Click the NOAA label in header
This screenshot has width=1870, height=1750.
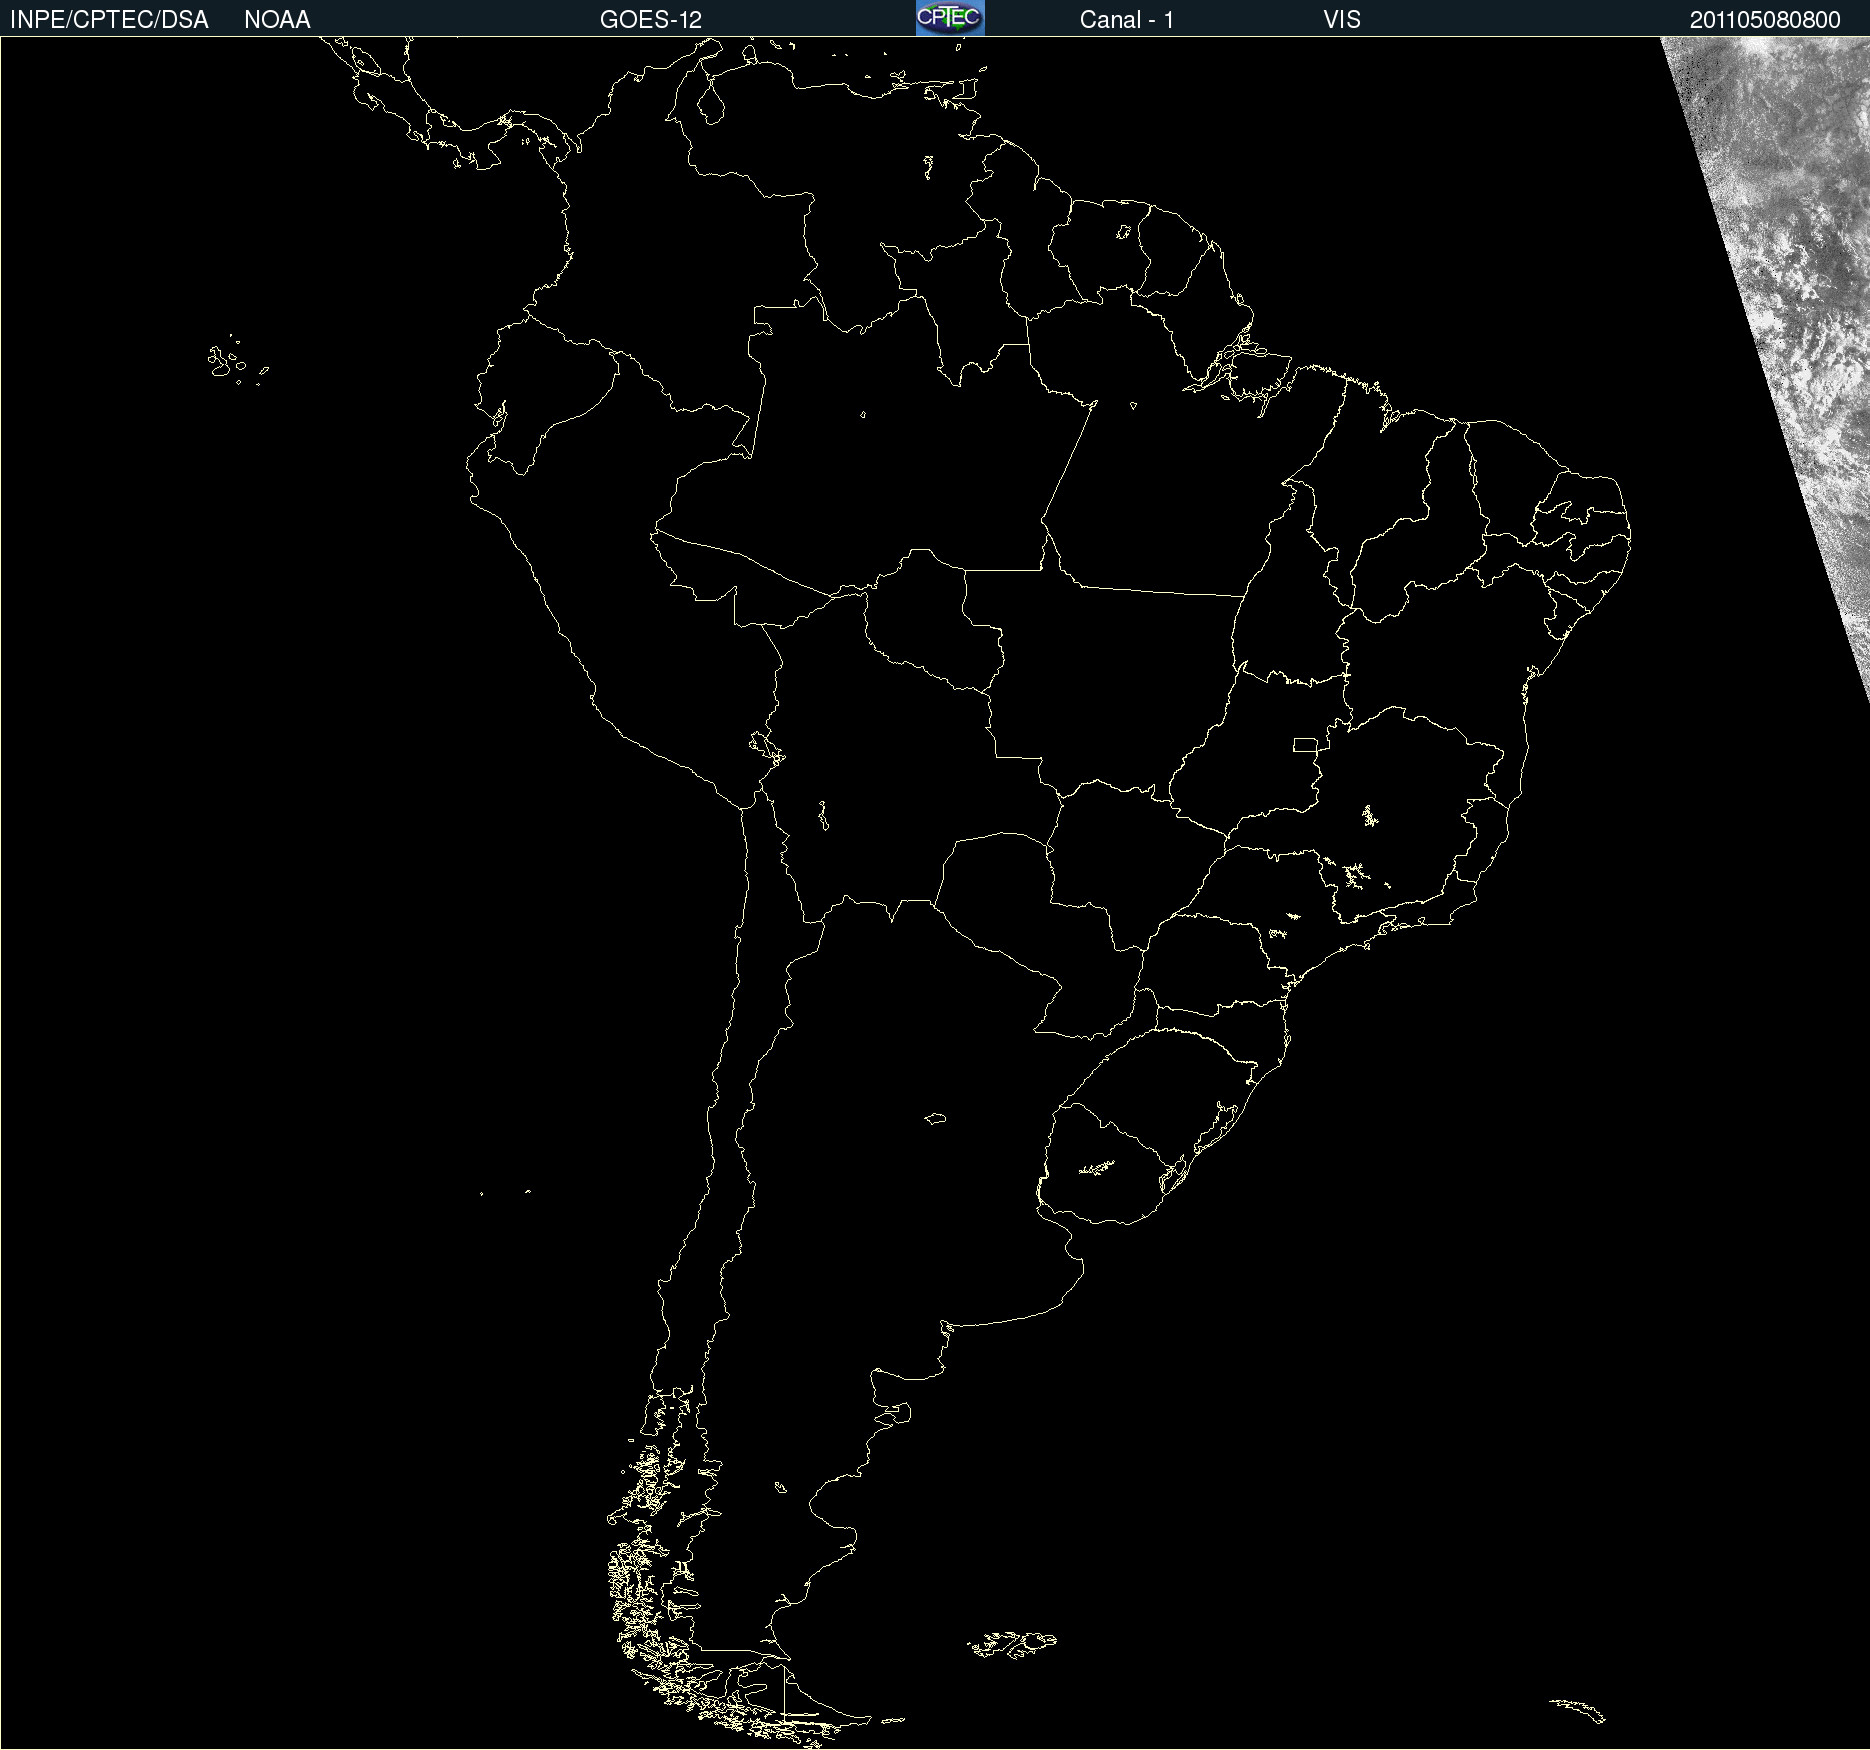click(277, 20)
